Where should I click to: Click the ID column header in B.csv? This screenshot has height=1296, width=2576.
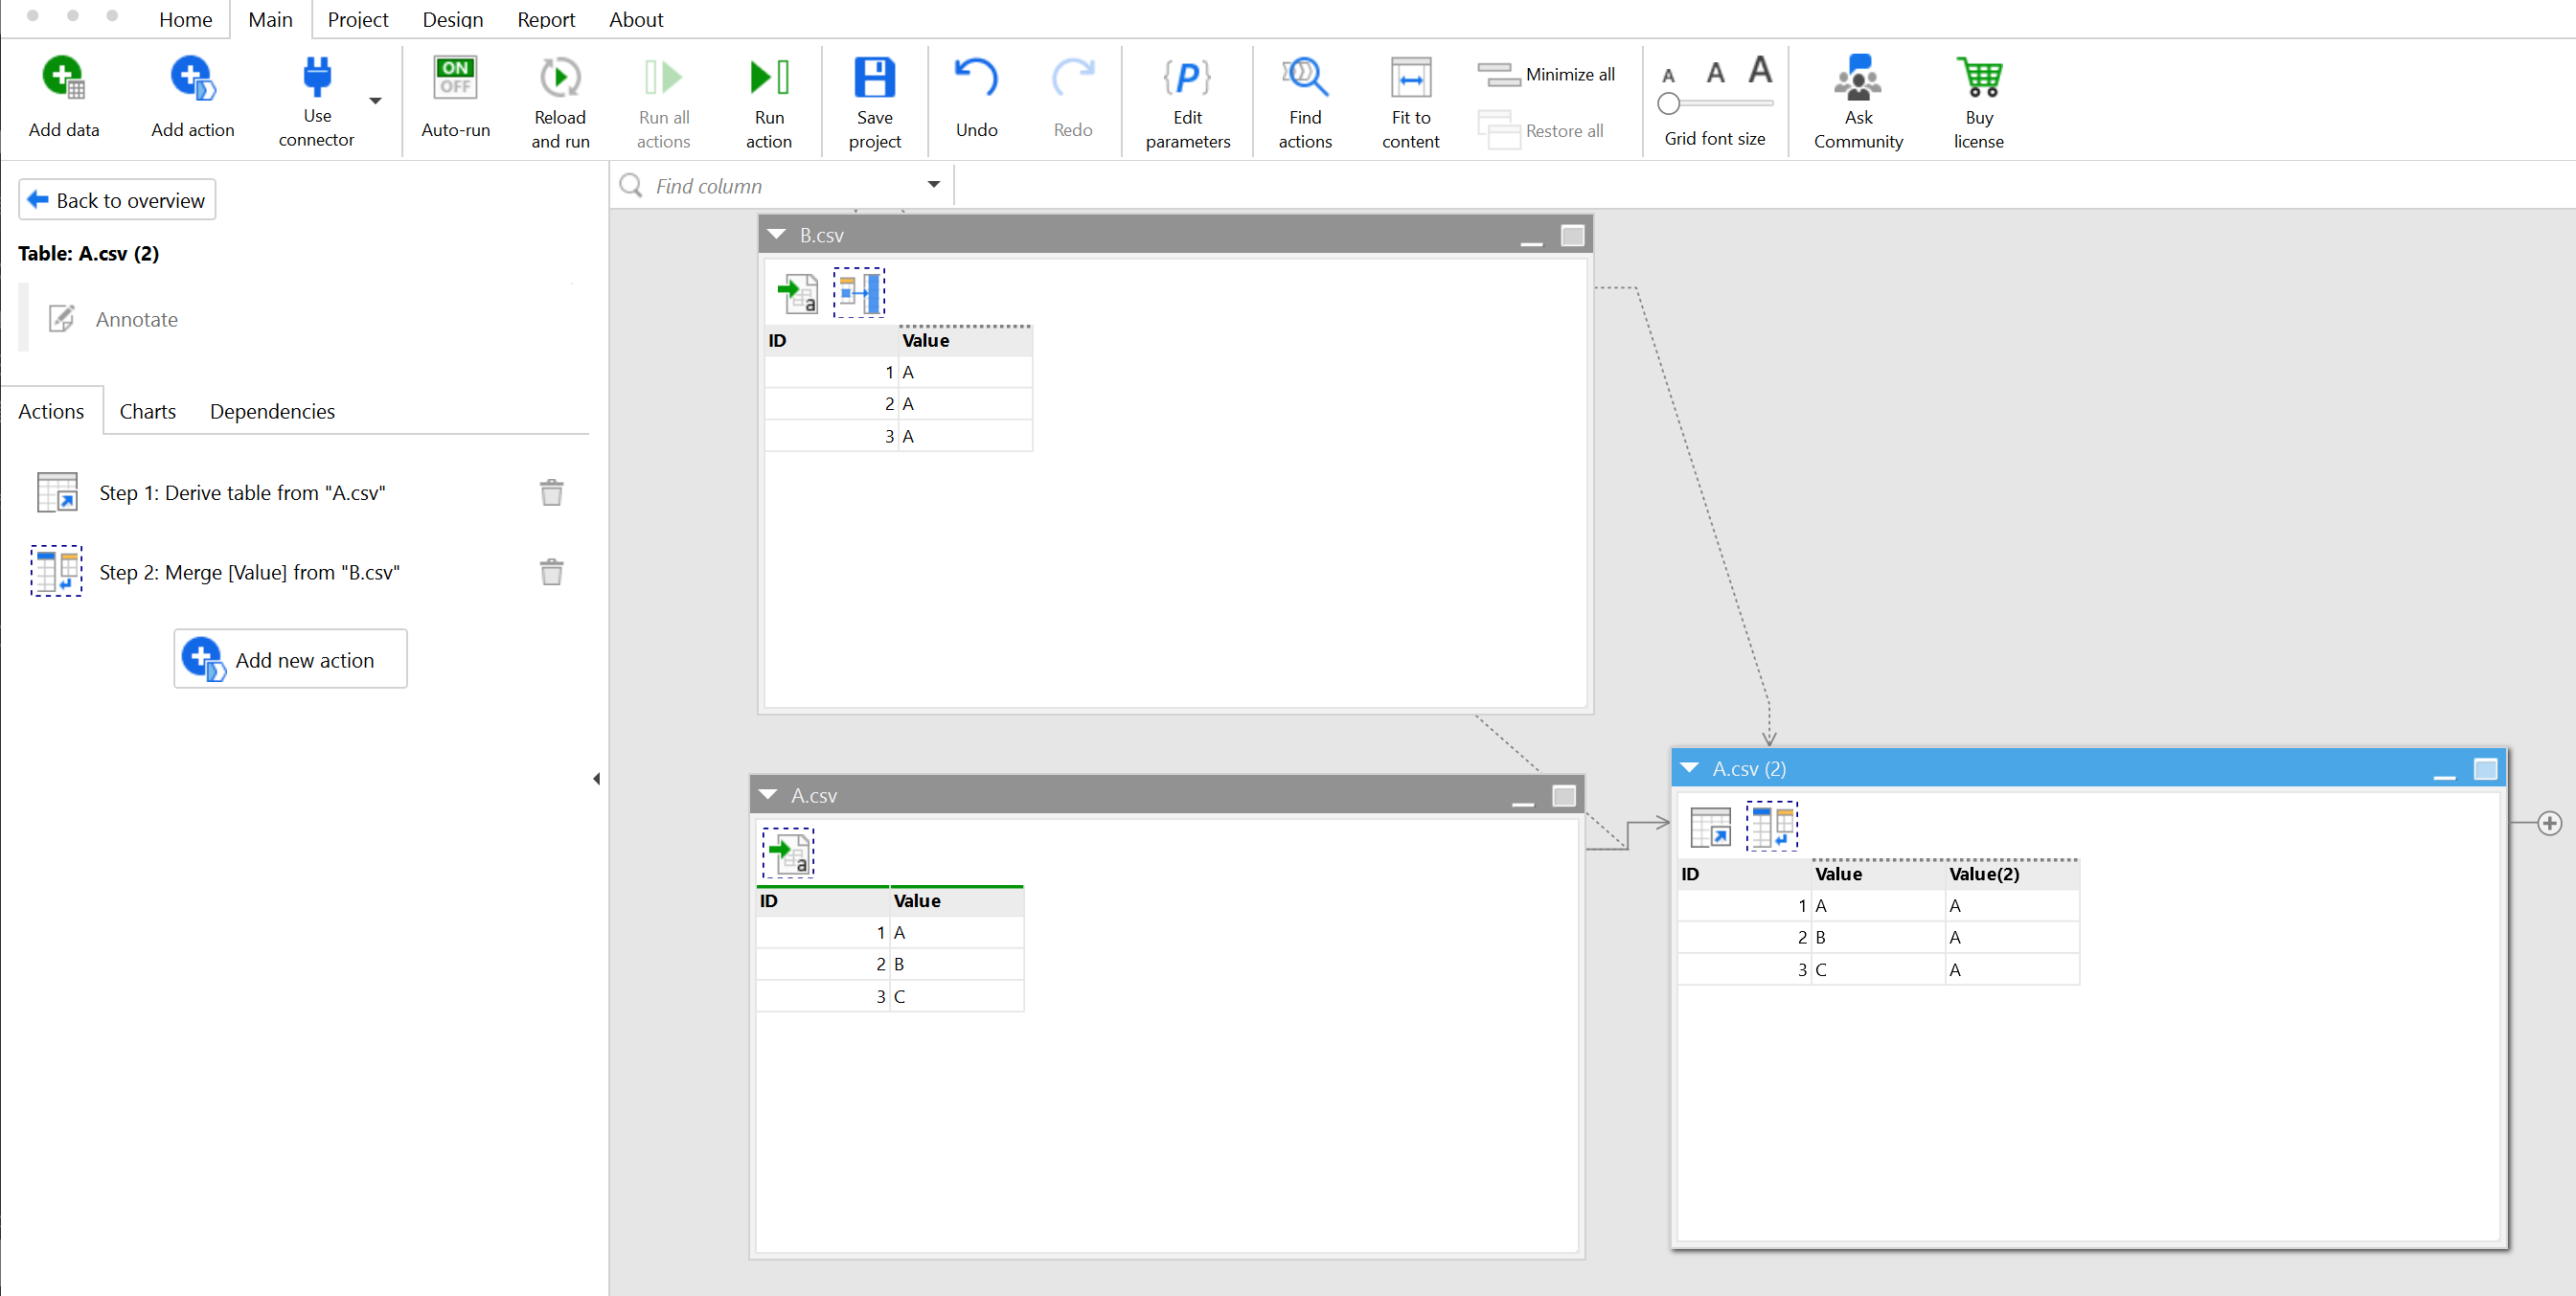click(831, 341)
